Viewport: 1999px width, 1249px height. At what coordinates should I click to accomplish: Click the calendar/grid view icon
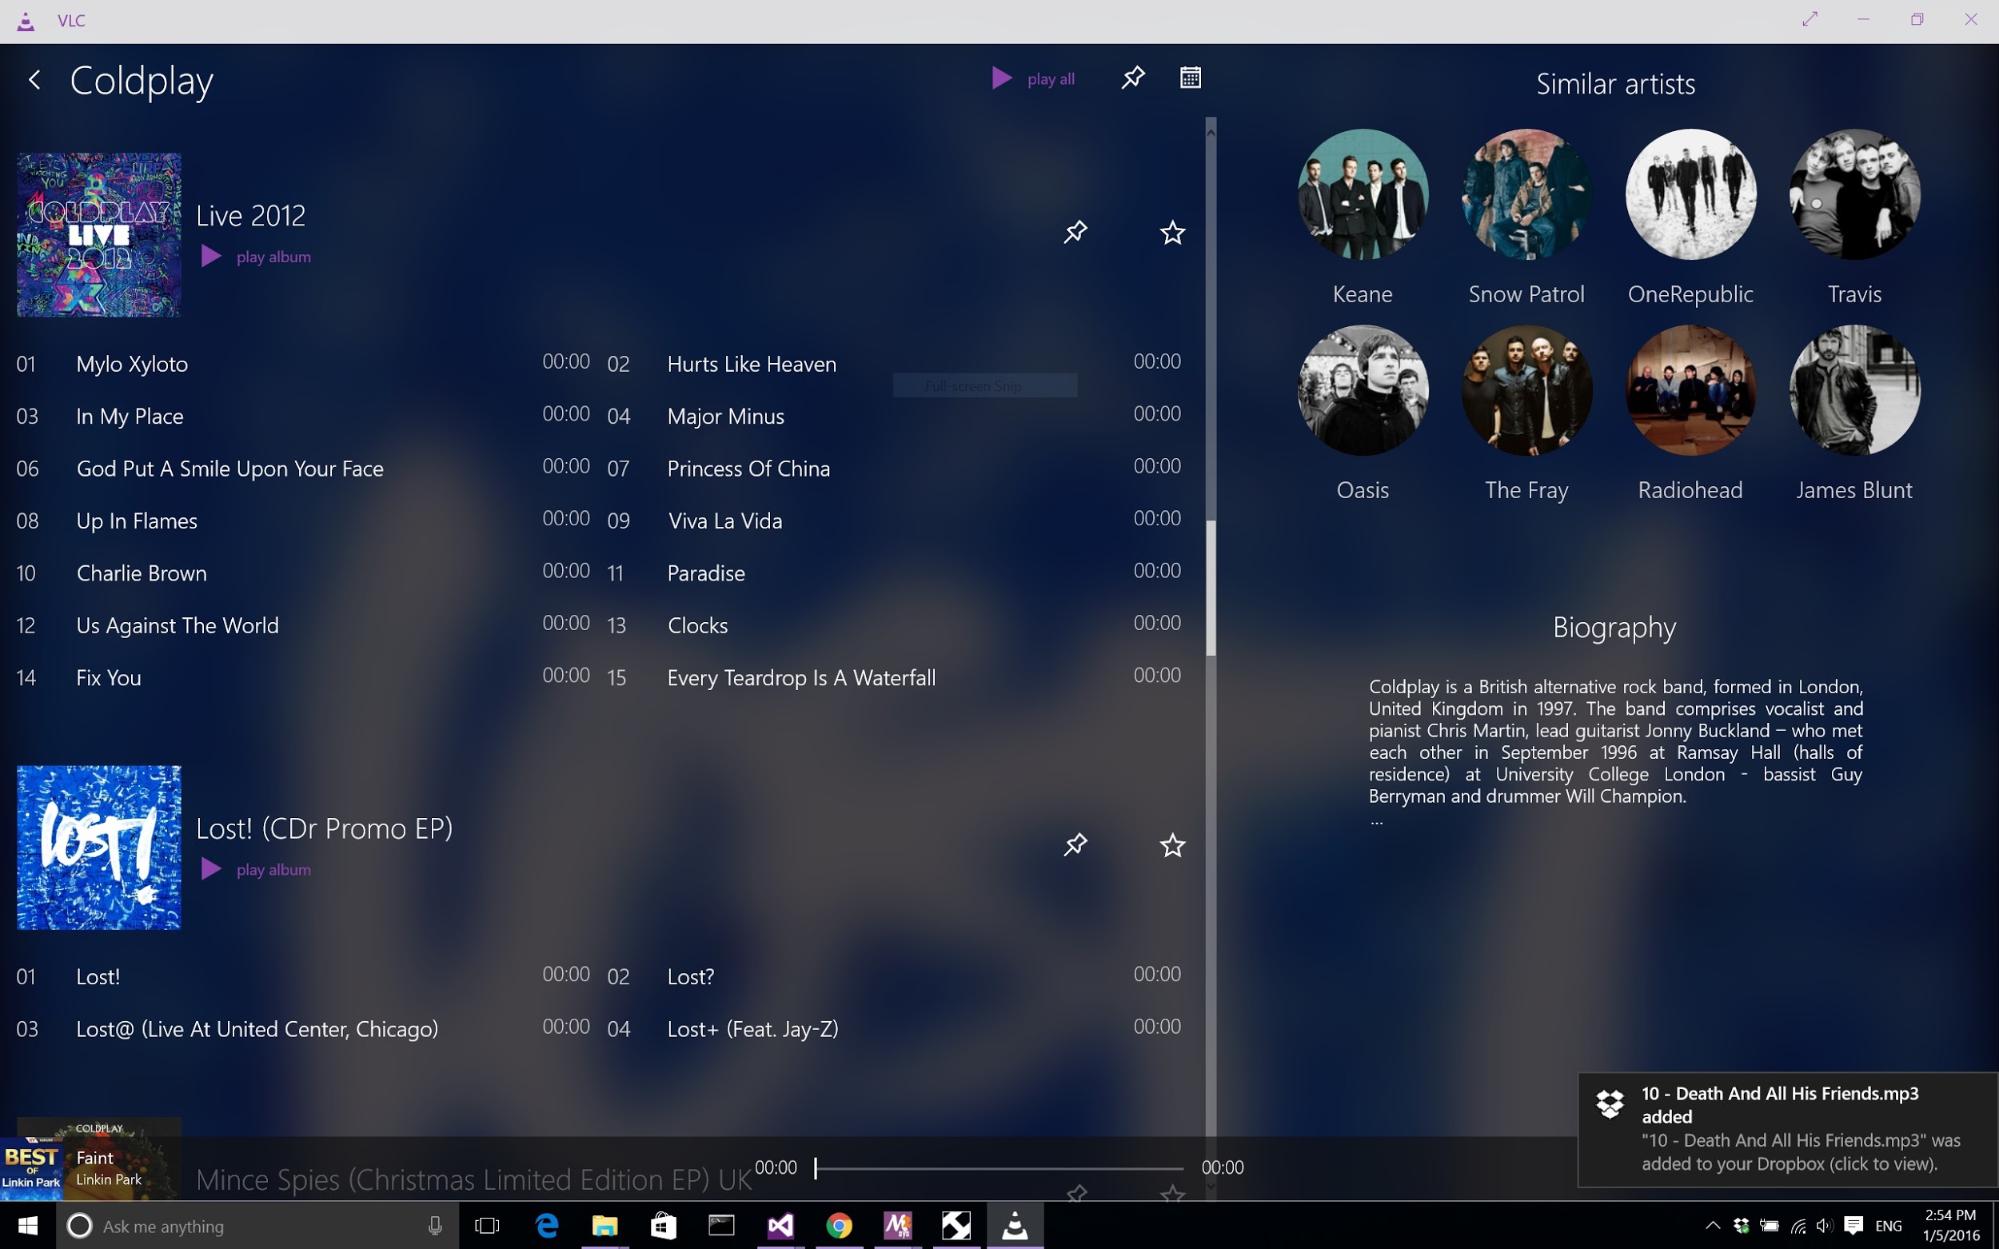[1189, 78]
